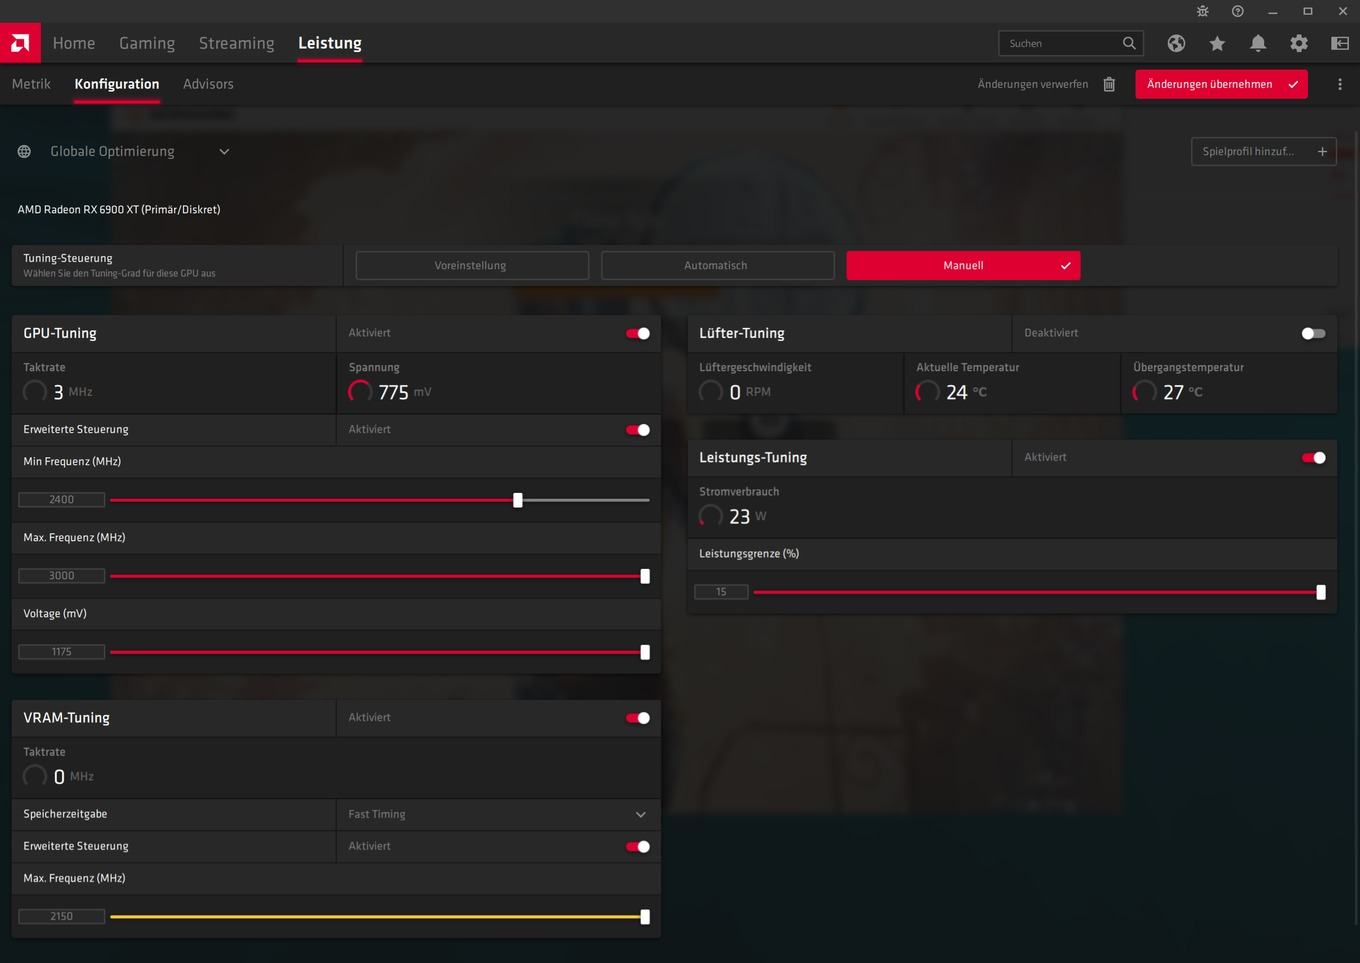Viewport: 1360px width, 963px height.
Task: Select Manuell tuning mode
Action: point(963,266)
